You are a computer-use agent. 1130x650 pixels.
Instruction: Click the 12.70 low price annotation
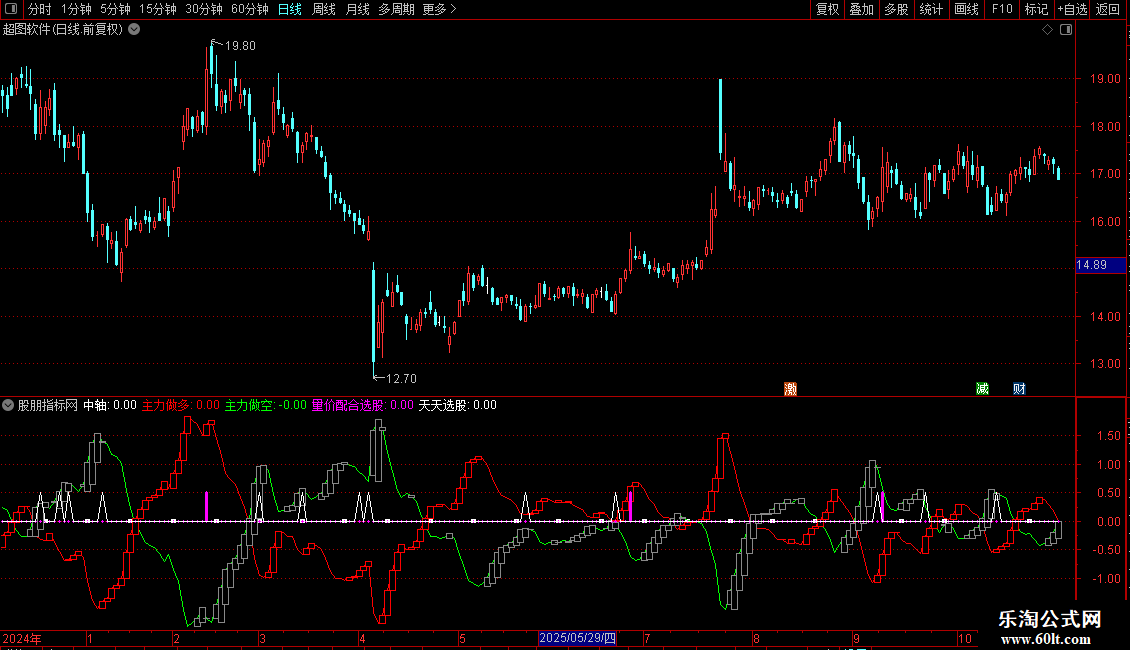point(401,378)
